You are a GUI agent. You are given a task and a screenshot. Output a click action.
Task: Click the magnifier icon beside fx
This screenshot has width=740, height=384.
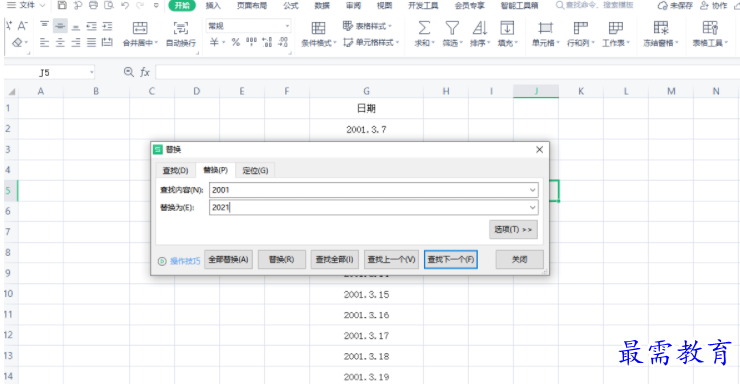(x=128, y=72)
